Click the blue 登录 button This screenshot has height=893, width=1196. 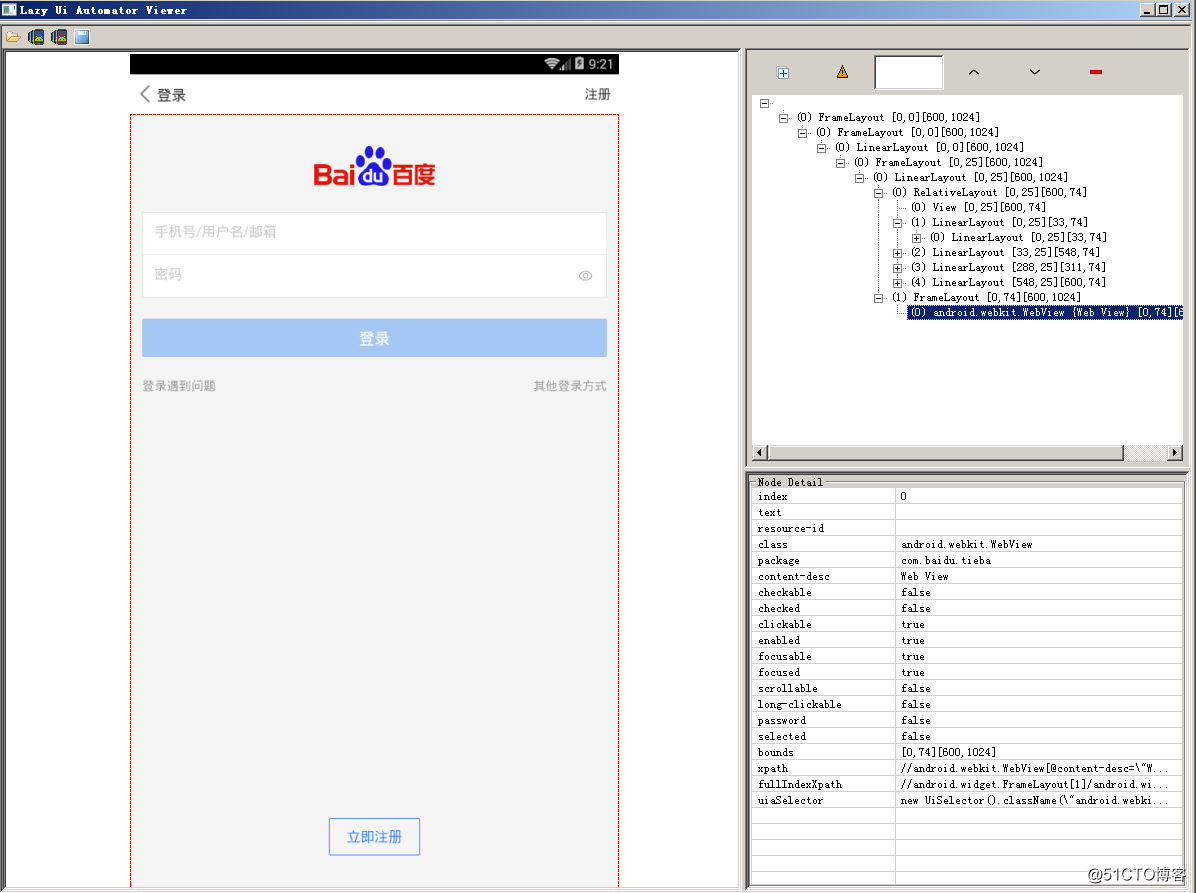pyautogui.click(x=374, y=338)
